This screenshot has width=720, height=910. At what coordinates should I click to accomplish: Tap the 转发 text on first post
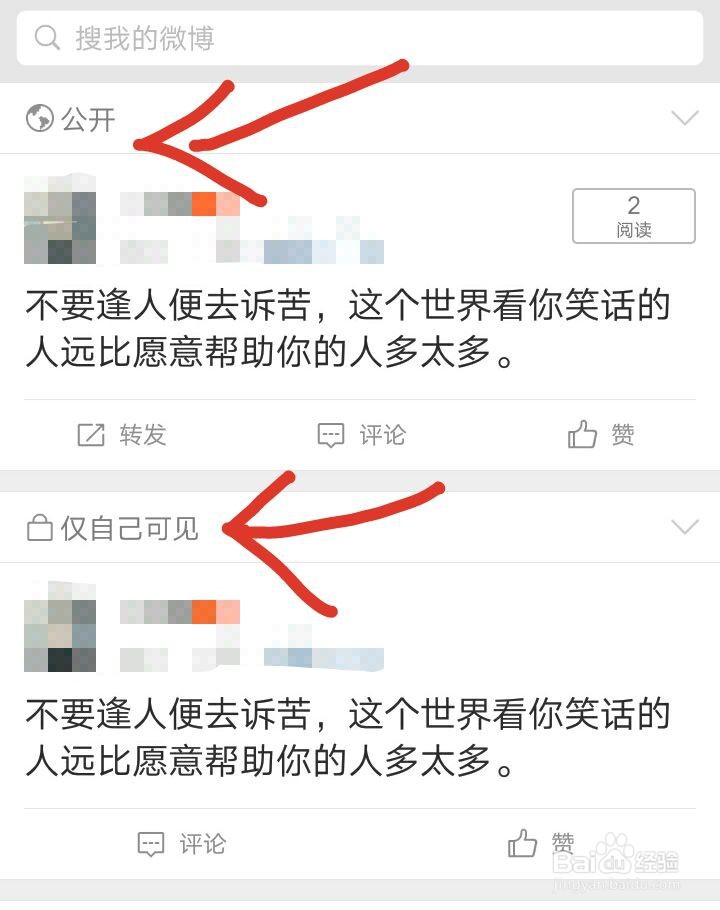pyautogui.click(x=143, y=435)
